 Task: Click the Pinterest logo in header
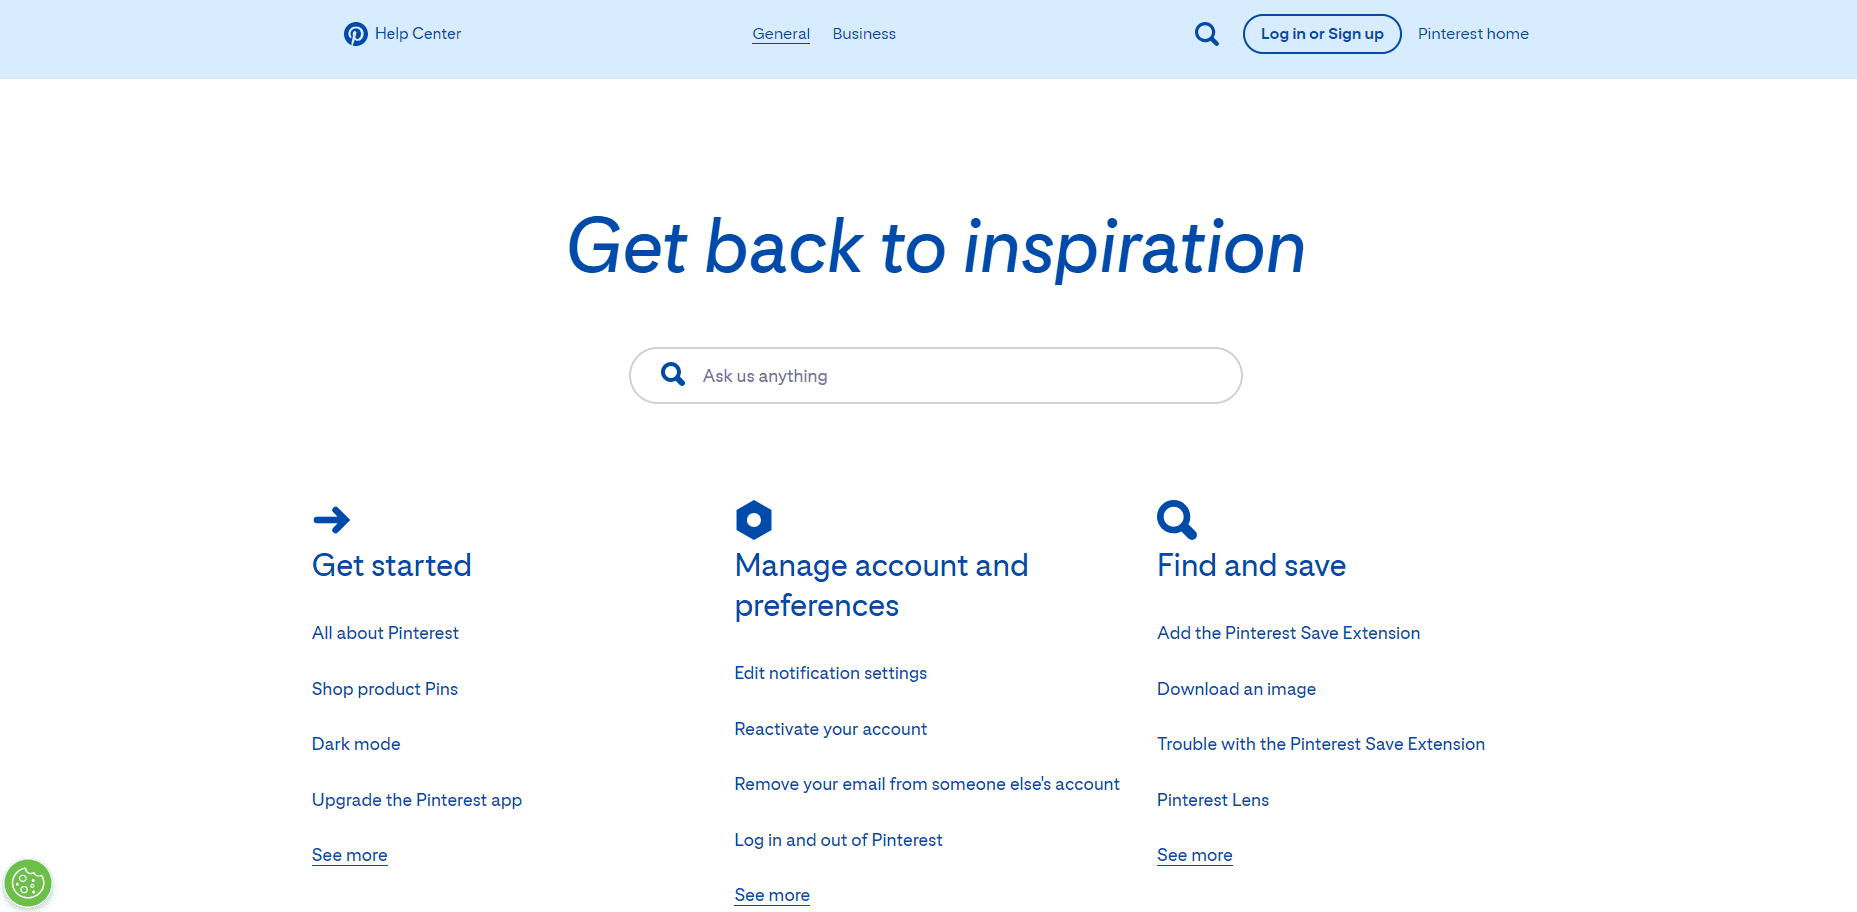(x=355, y=34)
